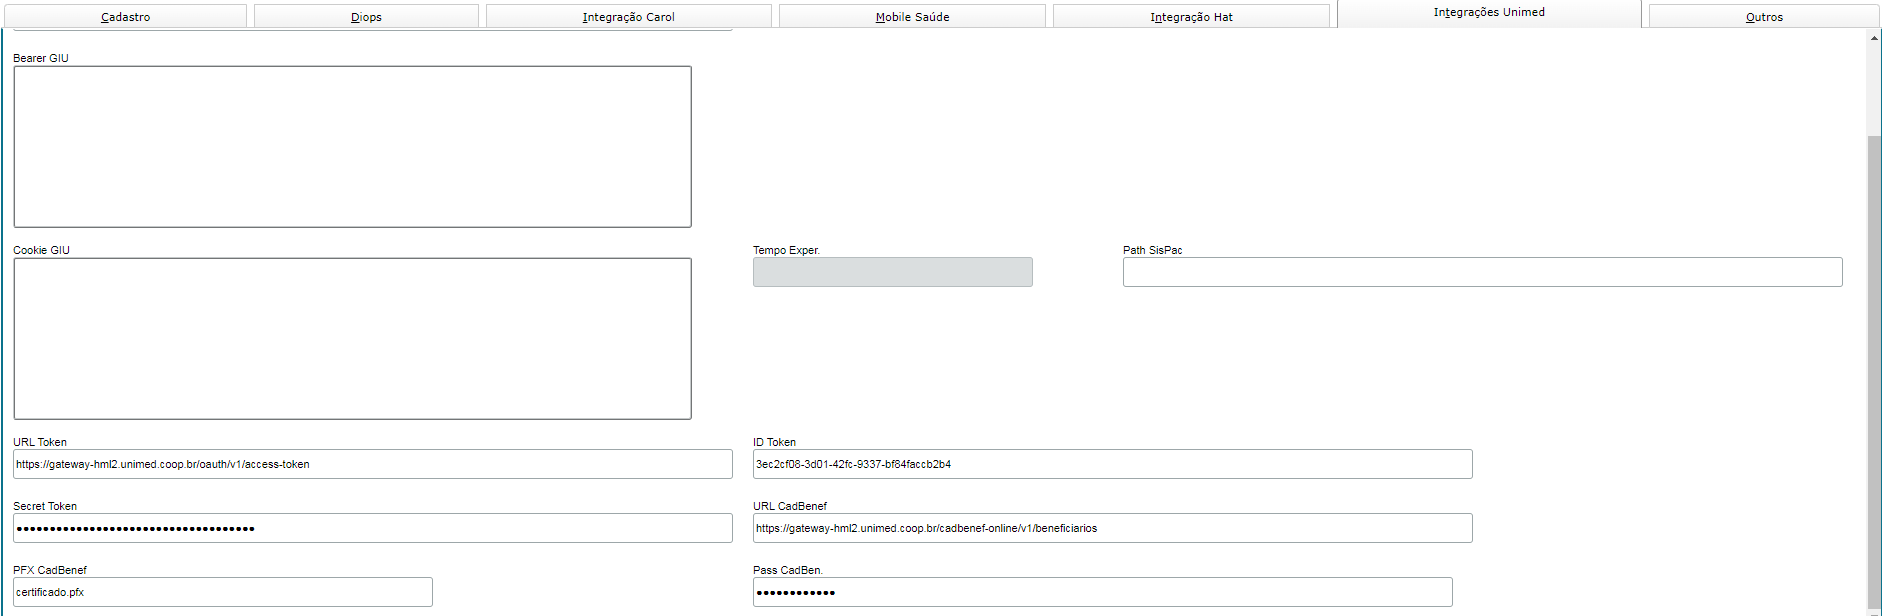Click the Secret Token password field
The height and width of the screenshot is (616, 1882).
pyautogui.click(x=372, y=528)
